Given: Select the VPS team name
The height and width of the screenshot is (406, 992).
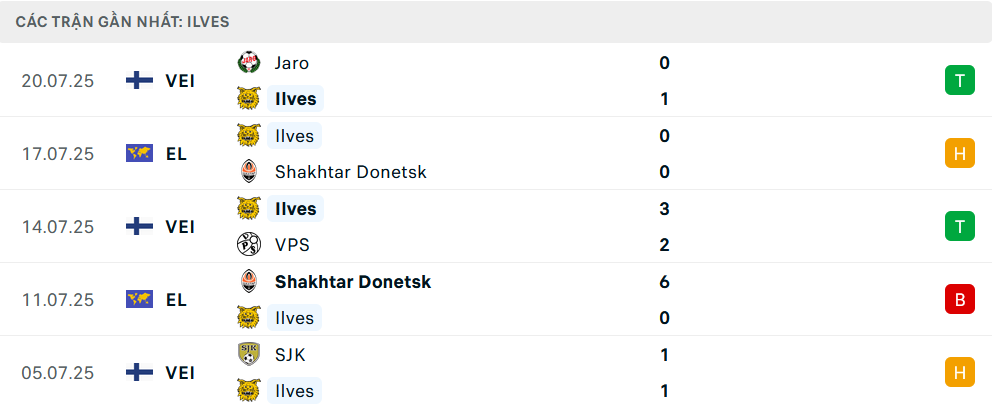Looking at the screenshot, I should click(292, 245).
